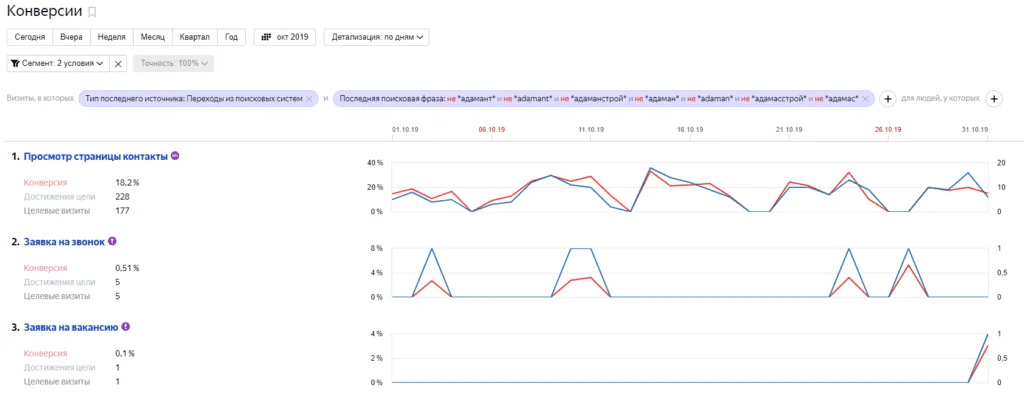
Task: Add a visit condition with plus button
Action: 888,99
